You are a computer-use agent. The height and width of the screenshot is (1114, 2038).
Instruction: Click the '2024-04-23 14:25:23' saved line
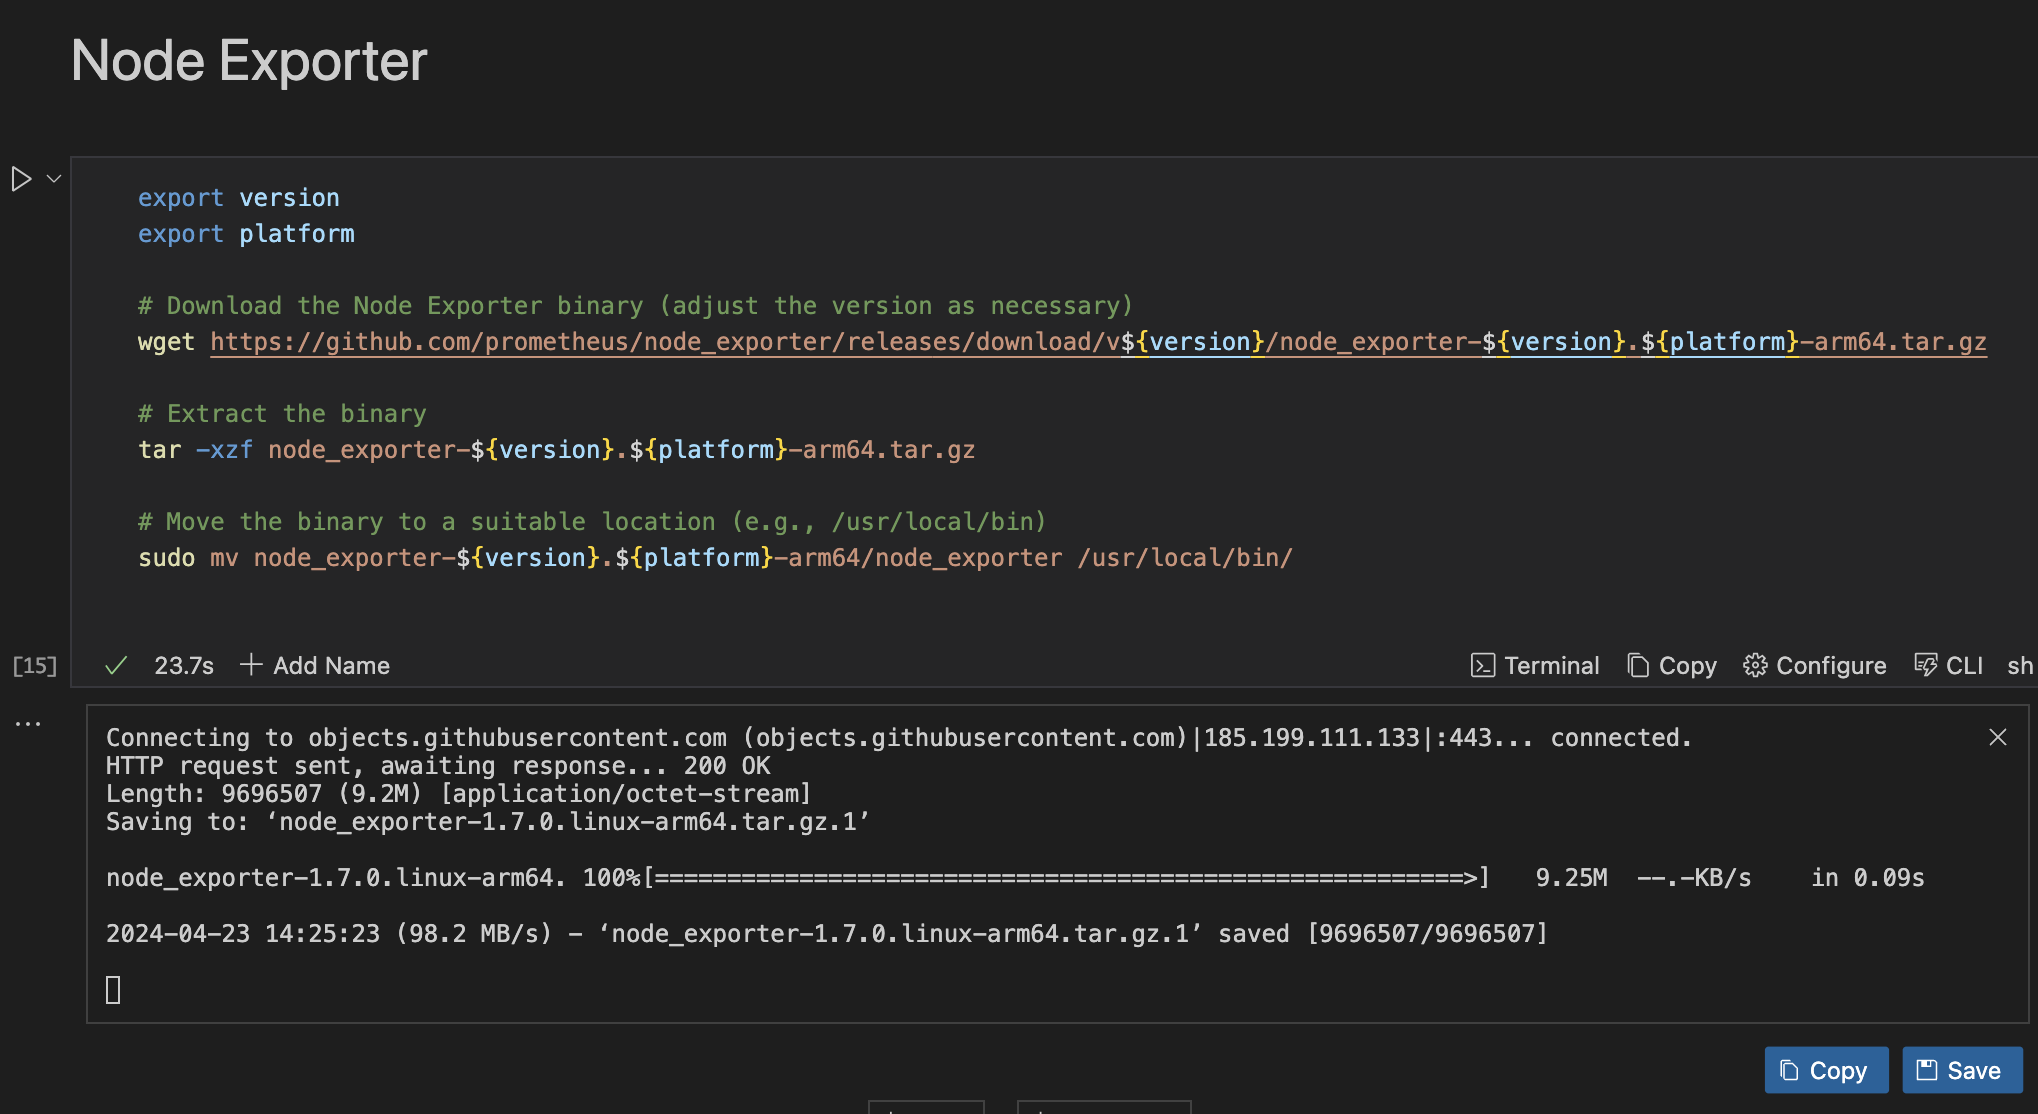click(827, 934)
